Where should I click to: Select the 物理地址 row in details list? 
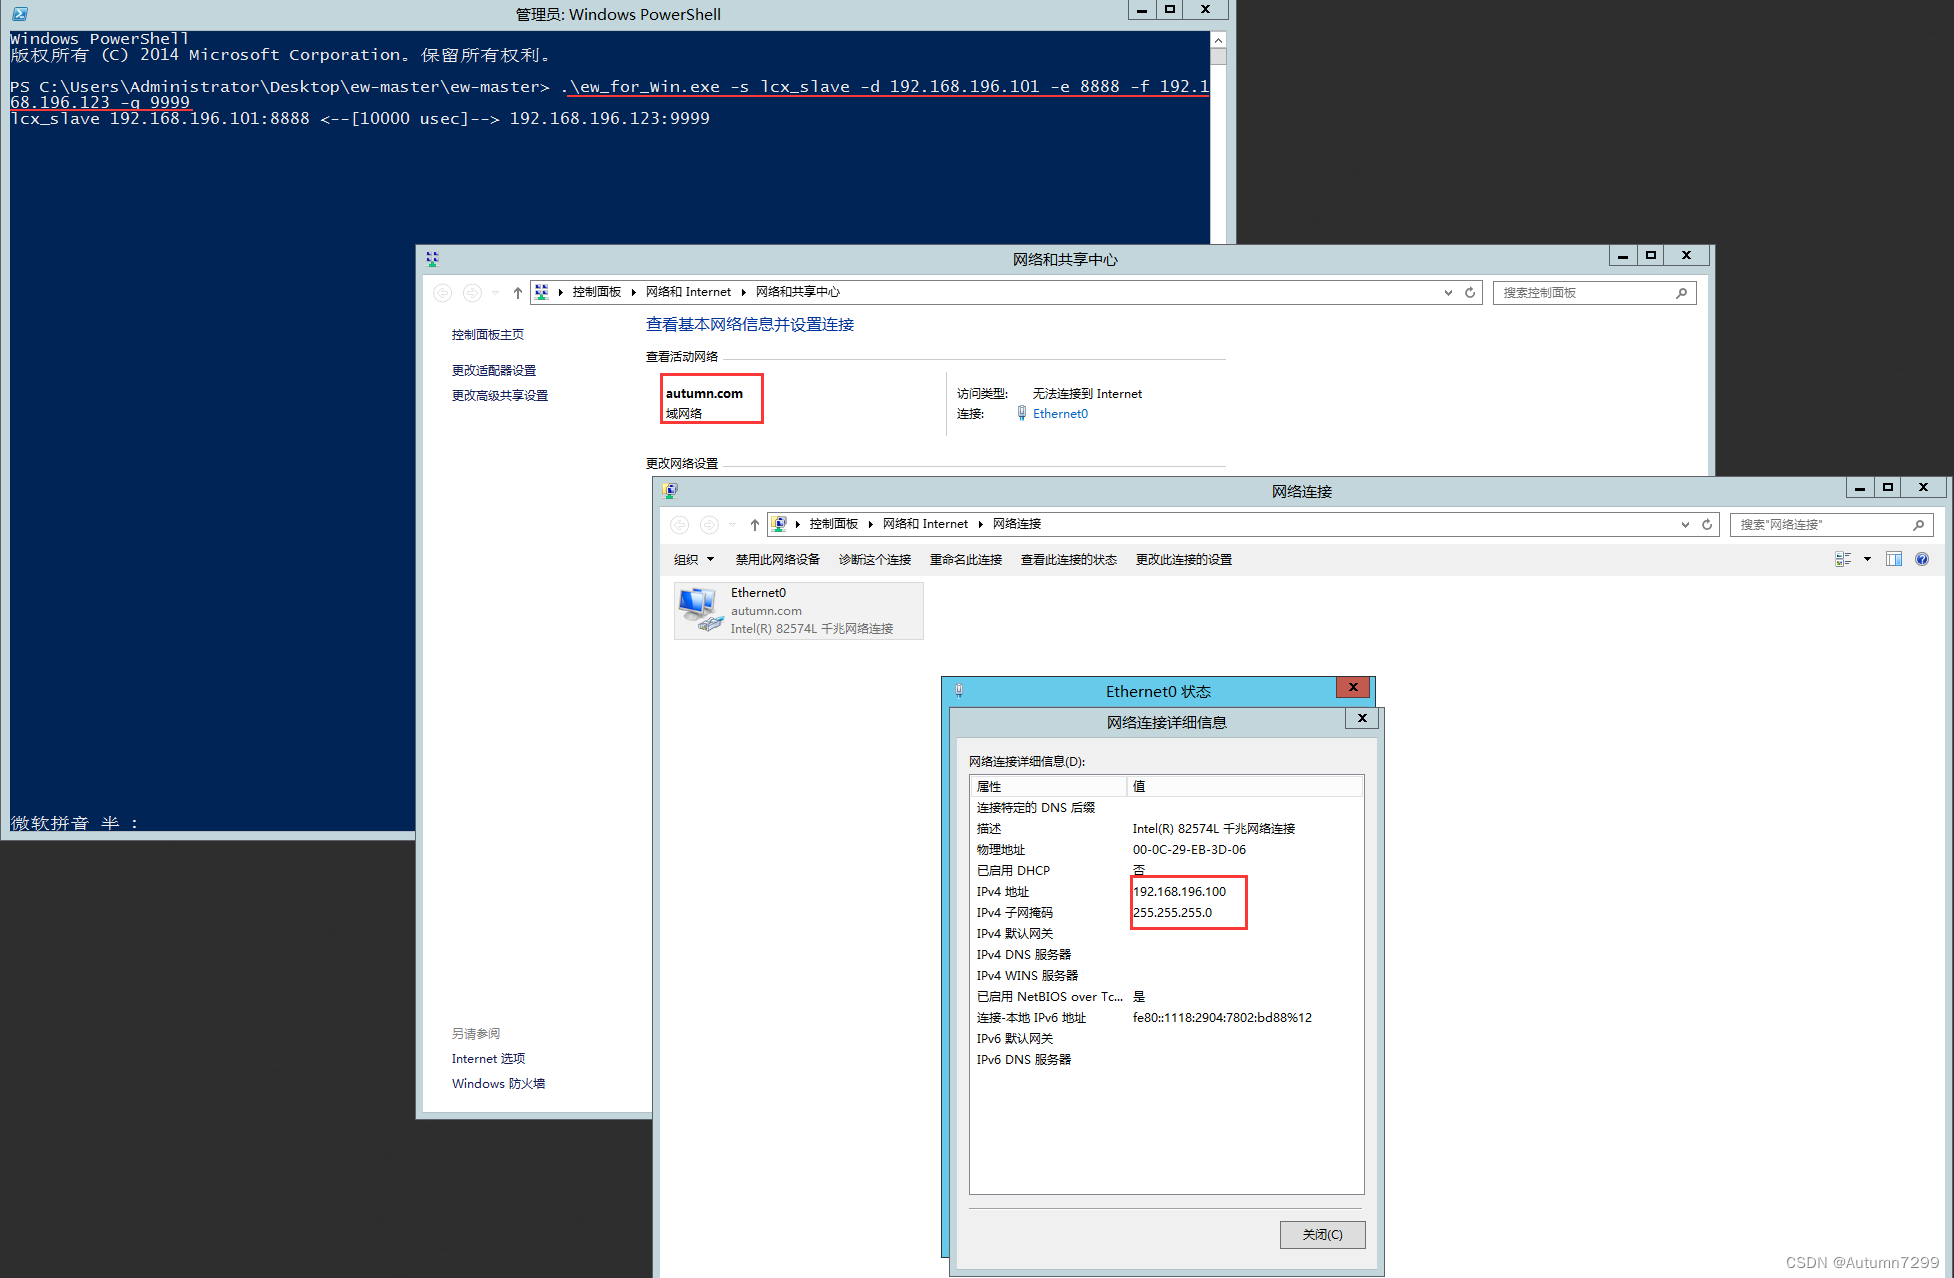(x=1166, y=850)
